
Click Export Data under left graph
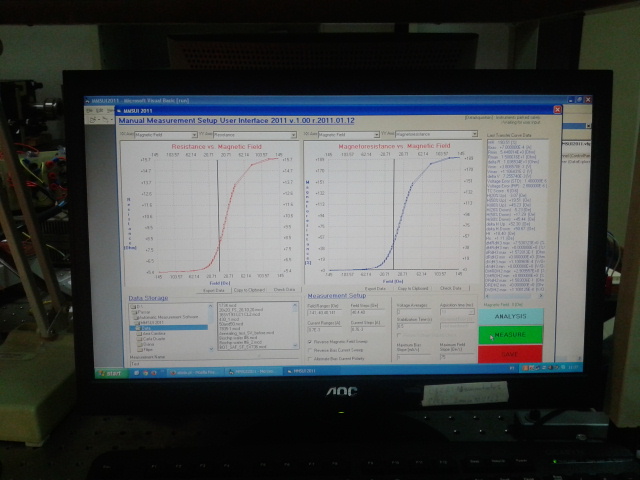click(213, 289)
